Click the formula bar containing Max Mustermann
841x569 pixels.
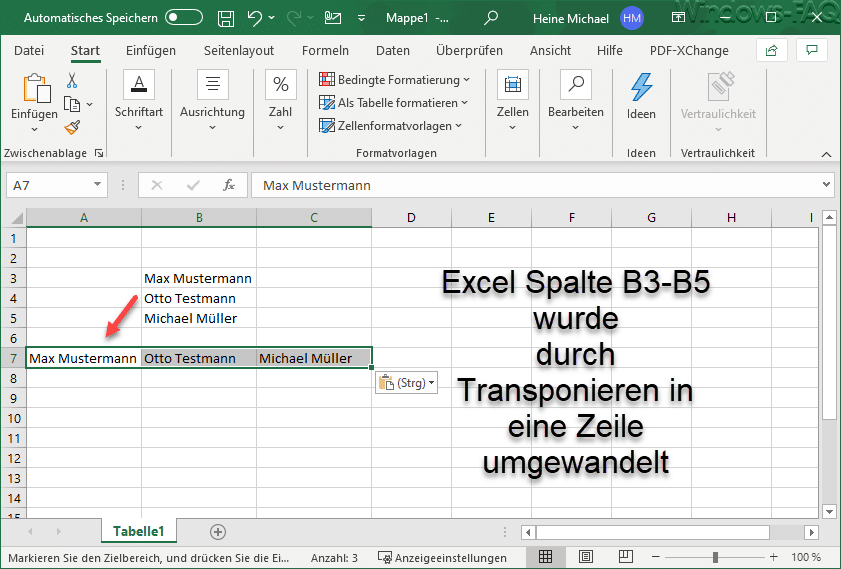[535, 186]
